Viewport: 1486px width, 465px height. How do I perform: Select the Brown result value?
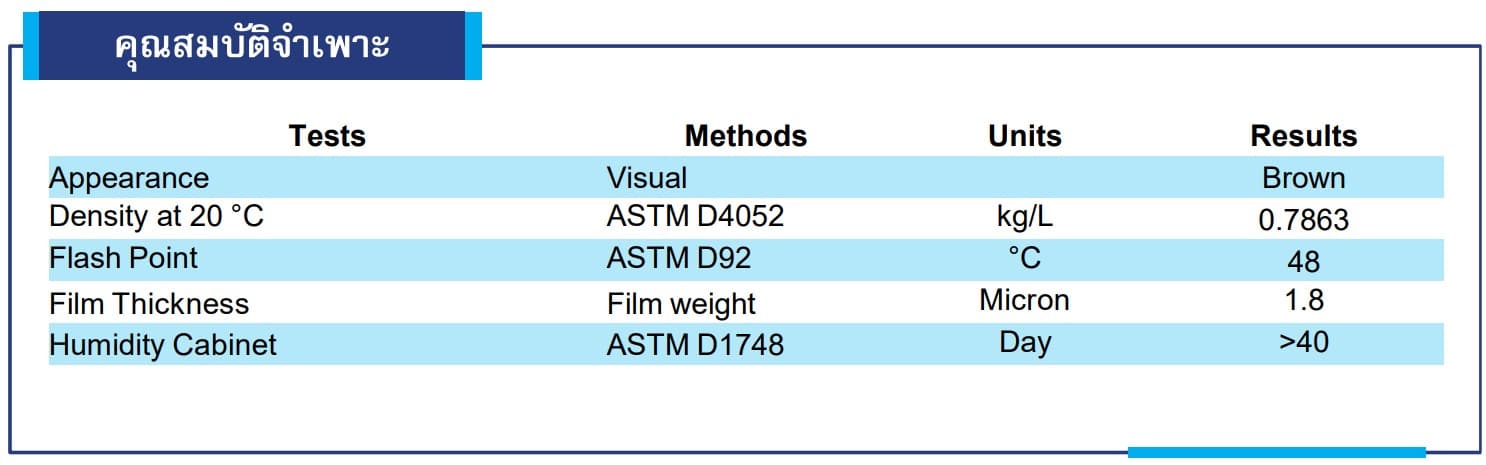click(1303, 178)
